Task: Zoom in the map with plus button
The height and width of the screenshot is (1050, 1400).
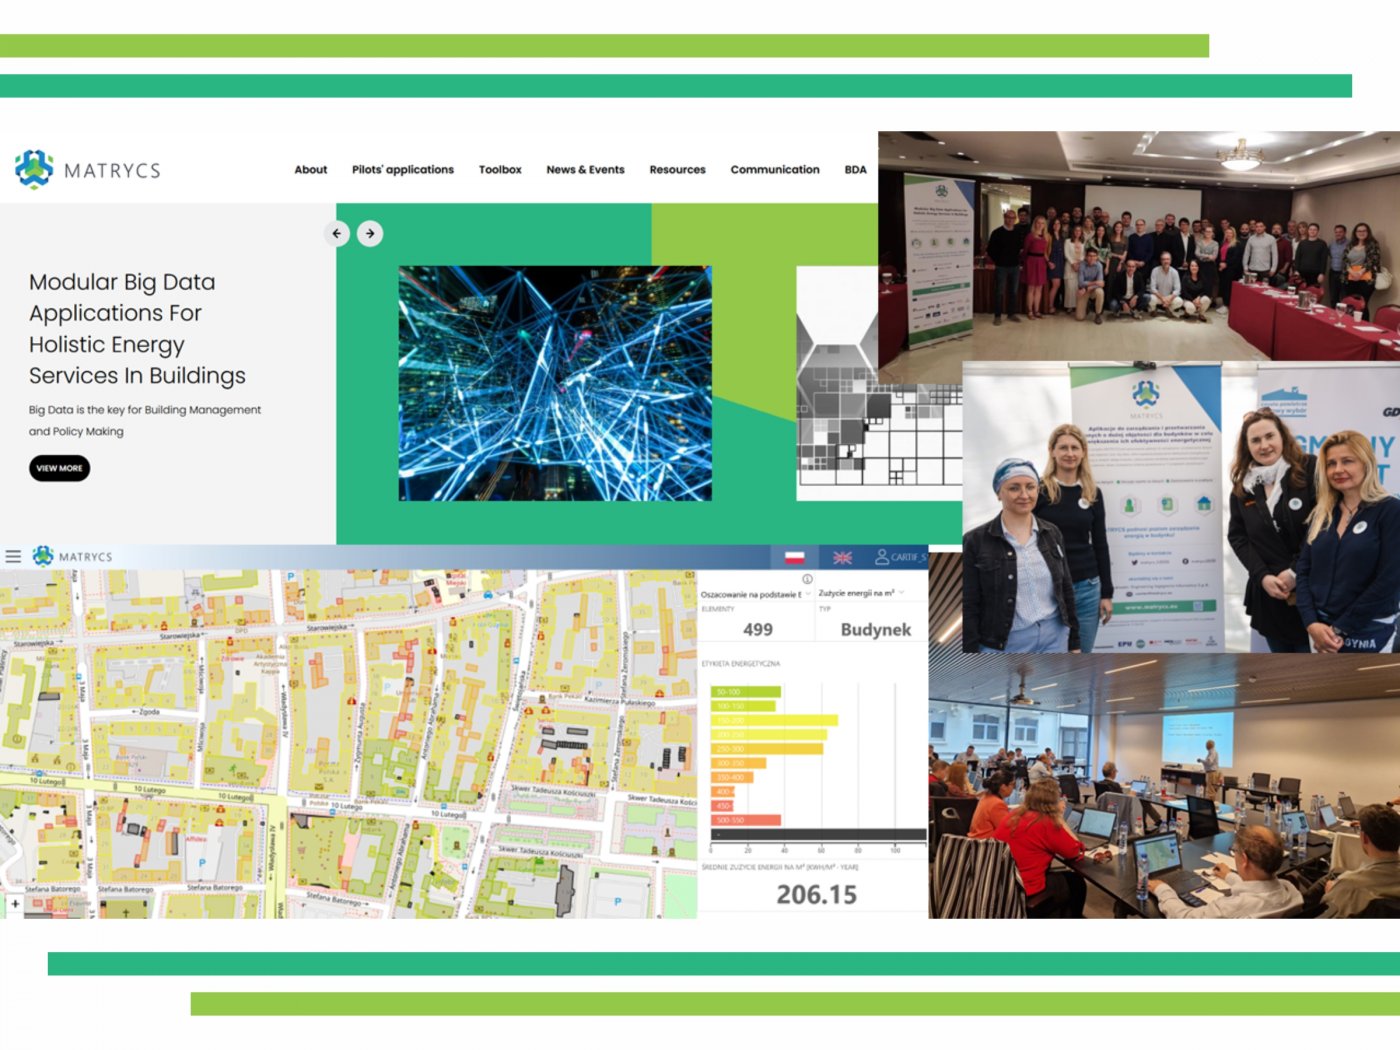Action: coord(15,903)
